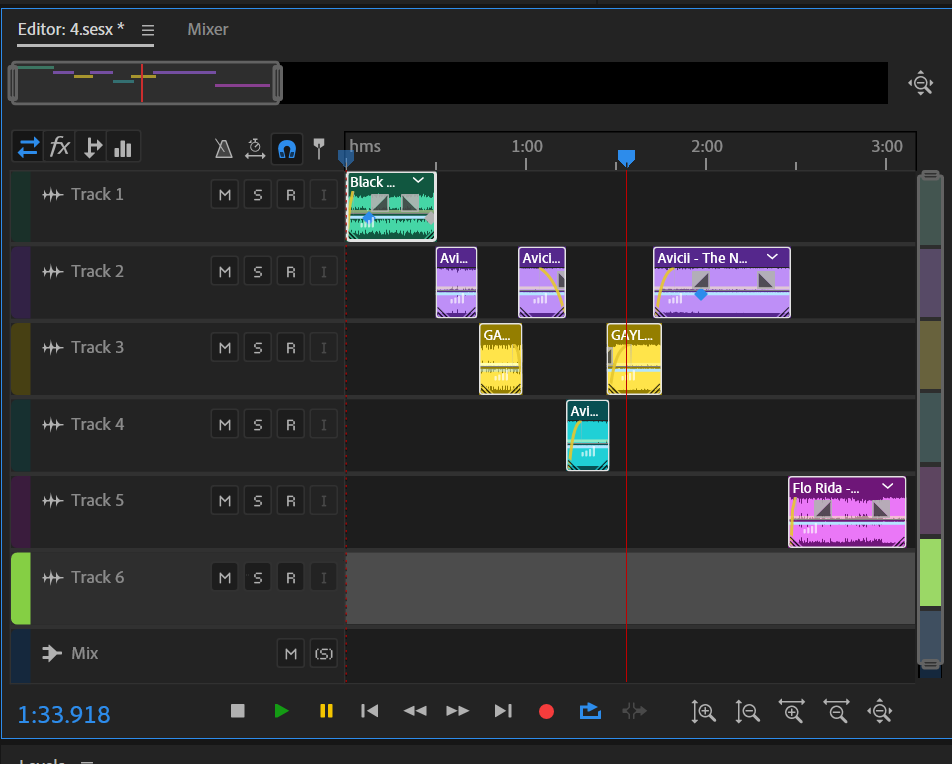Toggle snapping magnet icon
This screenshot has width=952, height=764.
click(x=286, y=149)
